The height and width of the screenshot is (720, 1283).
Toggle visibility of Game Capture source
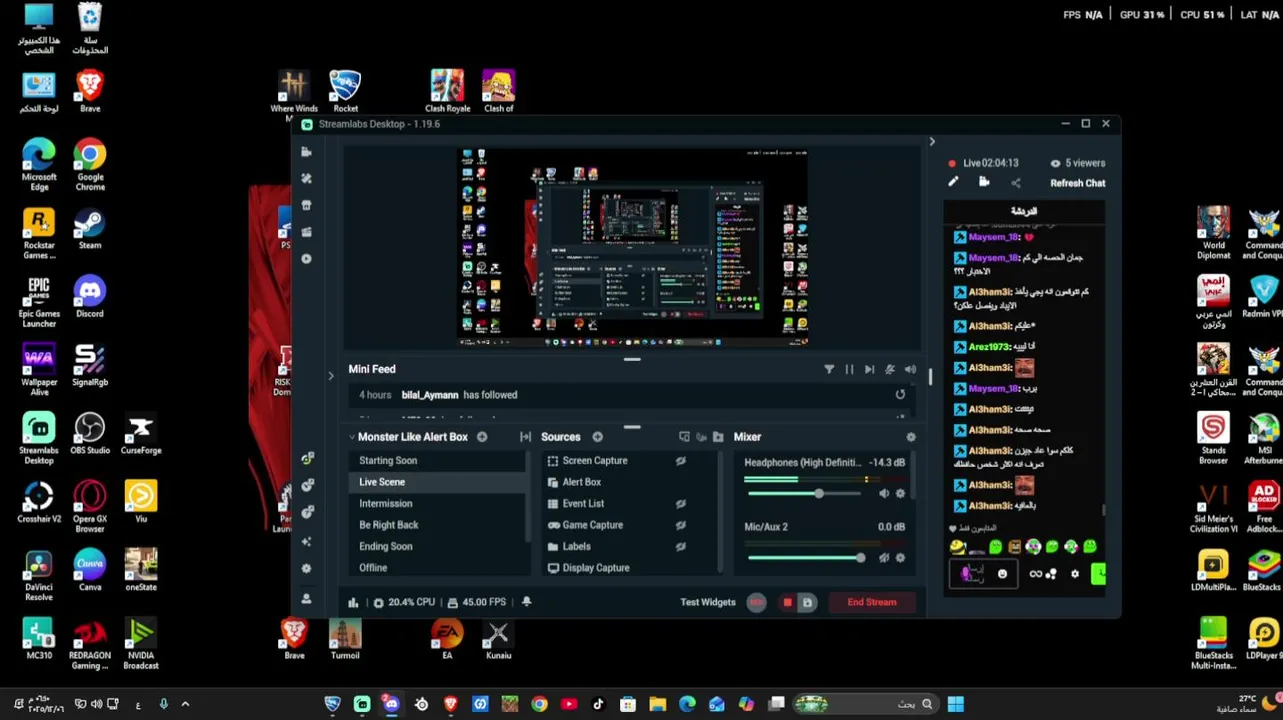(680, 525)
